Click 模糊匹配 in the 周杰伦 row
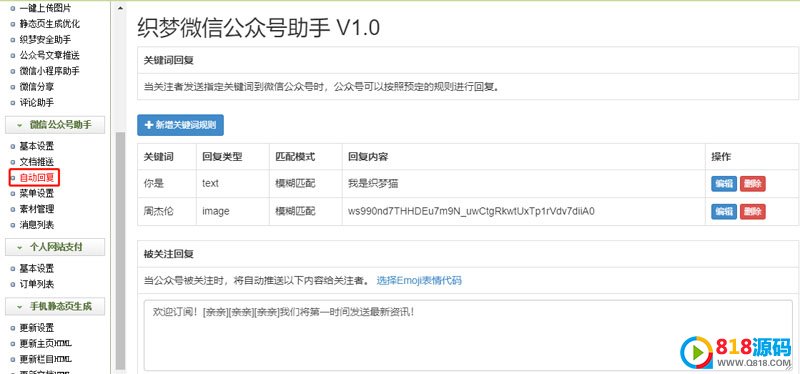Screen dimensions: 800x374 pos(295,211)
